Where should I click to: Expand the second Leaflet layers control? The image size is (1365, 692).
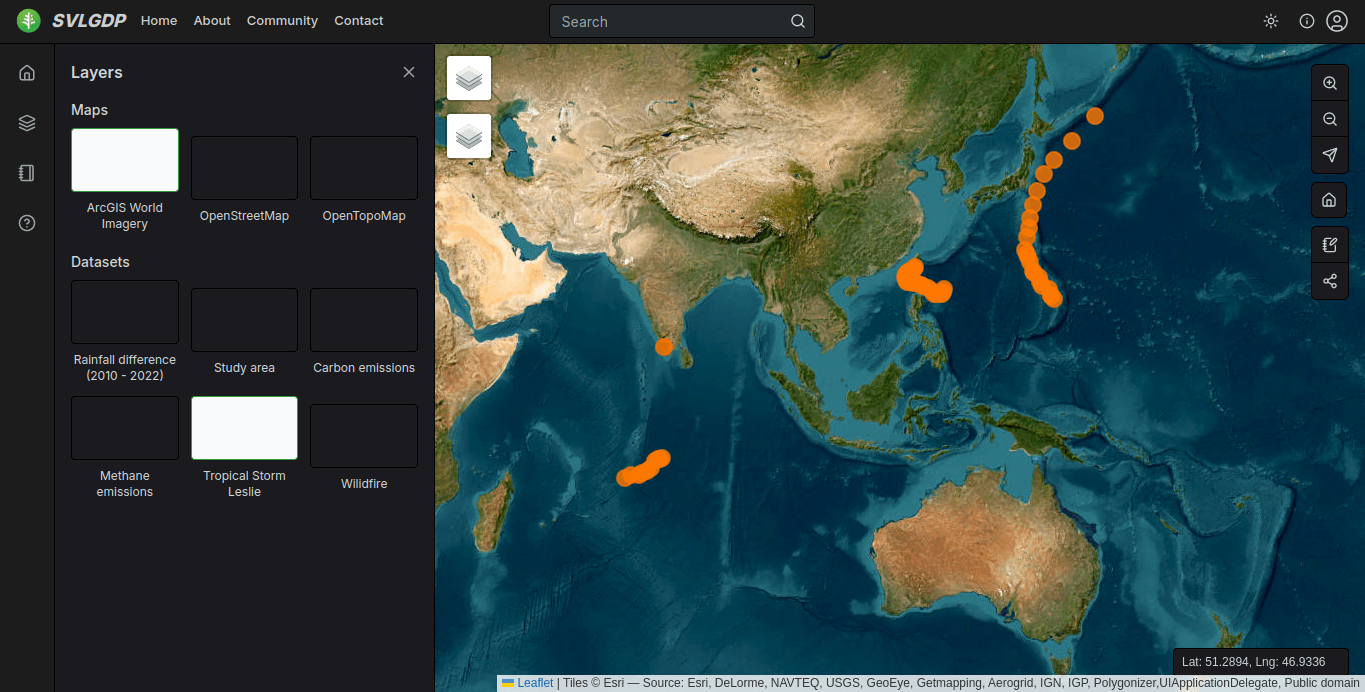tap(469, 136)
